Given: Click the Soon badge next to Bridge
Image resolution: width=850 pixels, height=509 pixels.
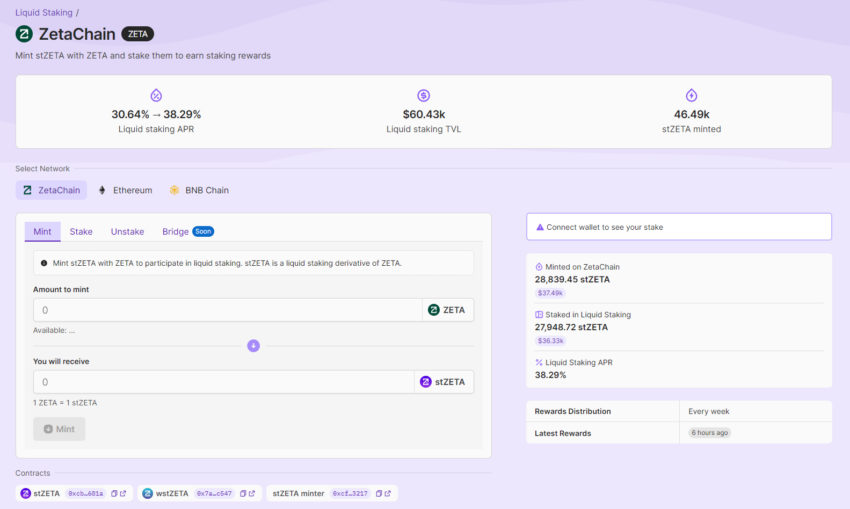Looking at the screenshot, I should 203,231.
